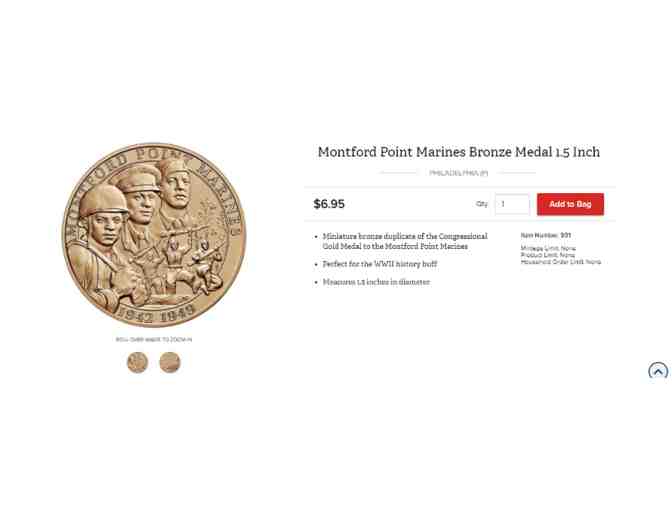Click the Qty label text
The height and width of the screenshot is (510, 672).
tap(482, 204)
